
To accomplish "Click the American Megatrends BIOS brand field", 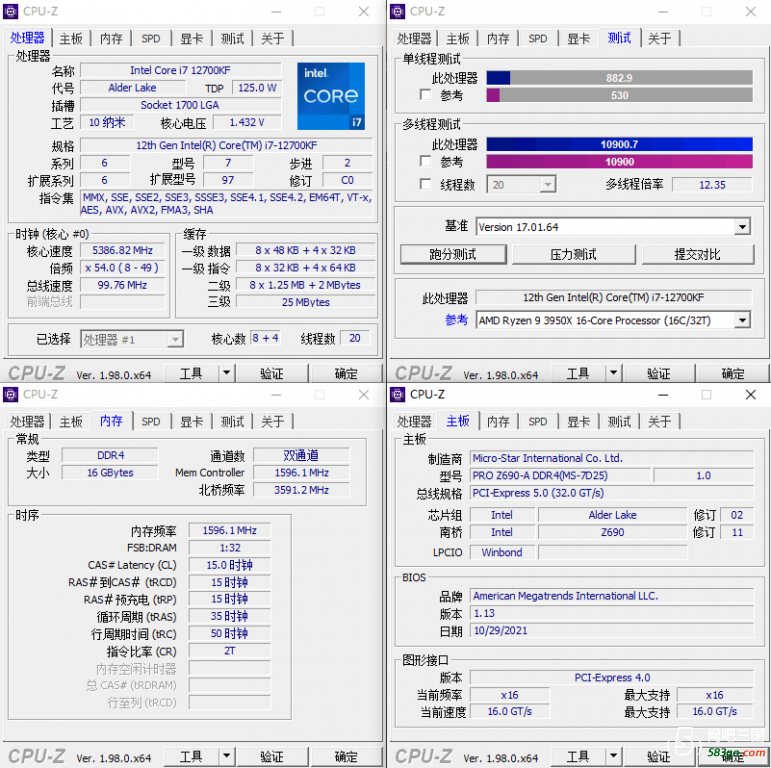I will (x=612, y=596).
